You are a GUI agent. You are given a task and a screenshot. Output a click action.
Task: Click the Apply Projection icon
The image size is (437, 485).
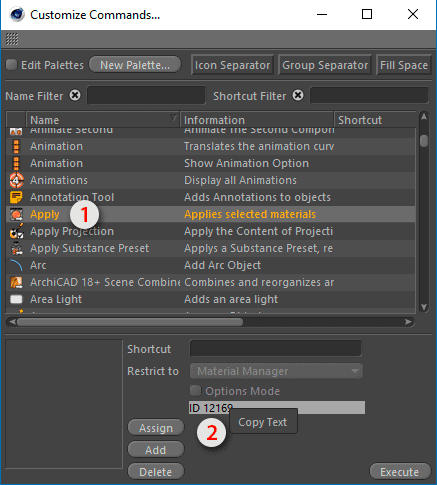[x=16, y=231]
